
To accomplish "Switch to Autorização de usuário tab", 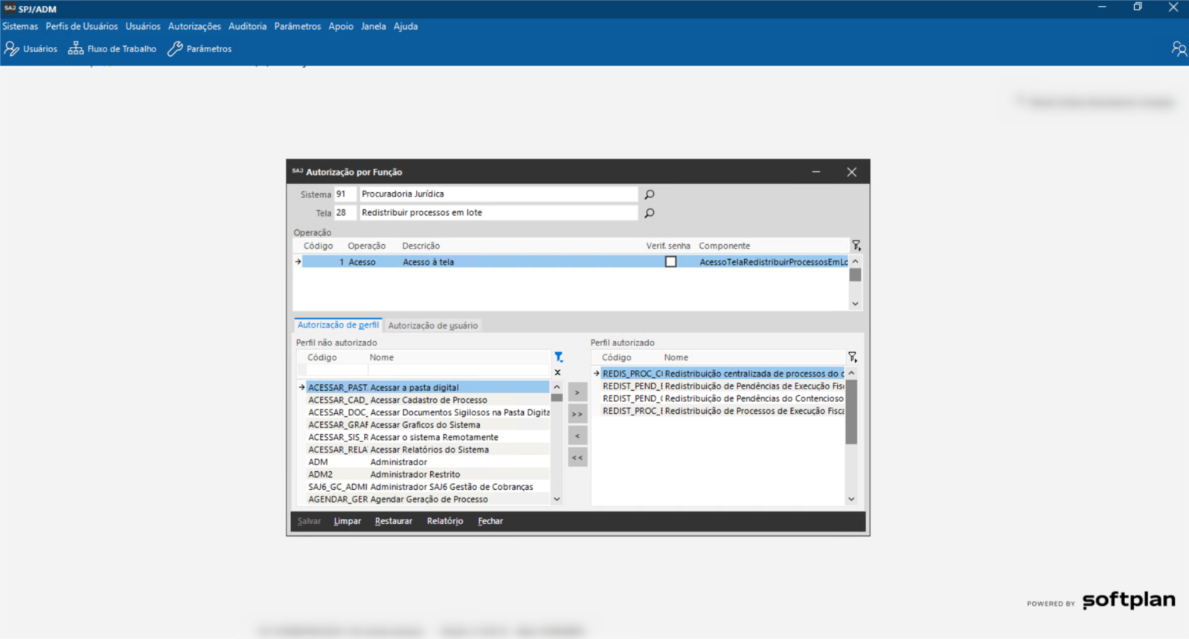I will click(433, 325).
